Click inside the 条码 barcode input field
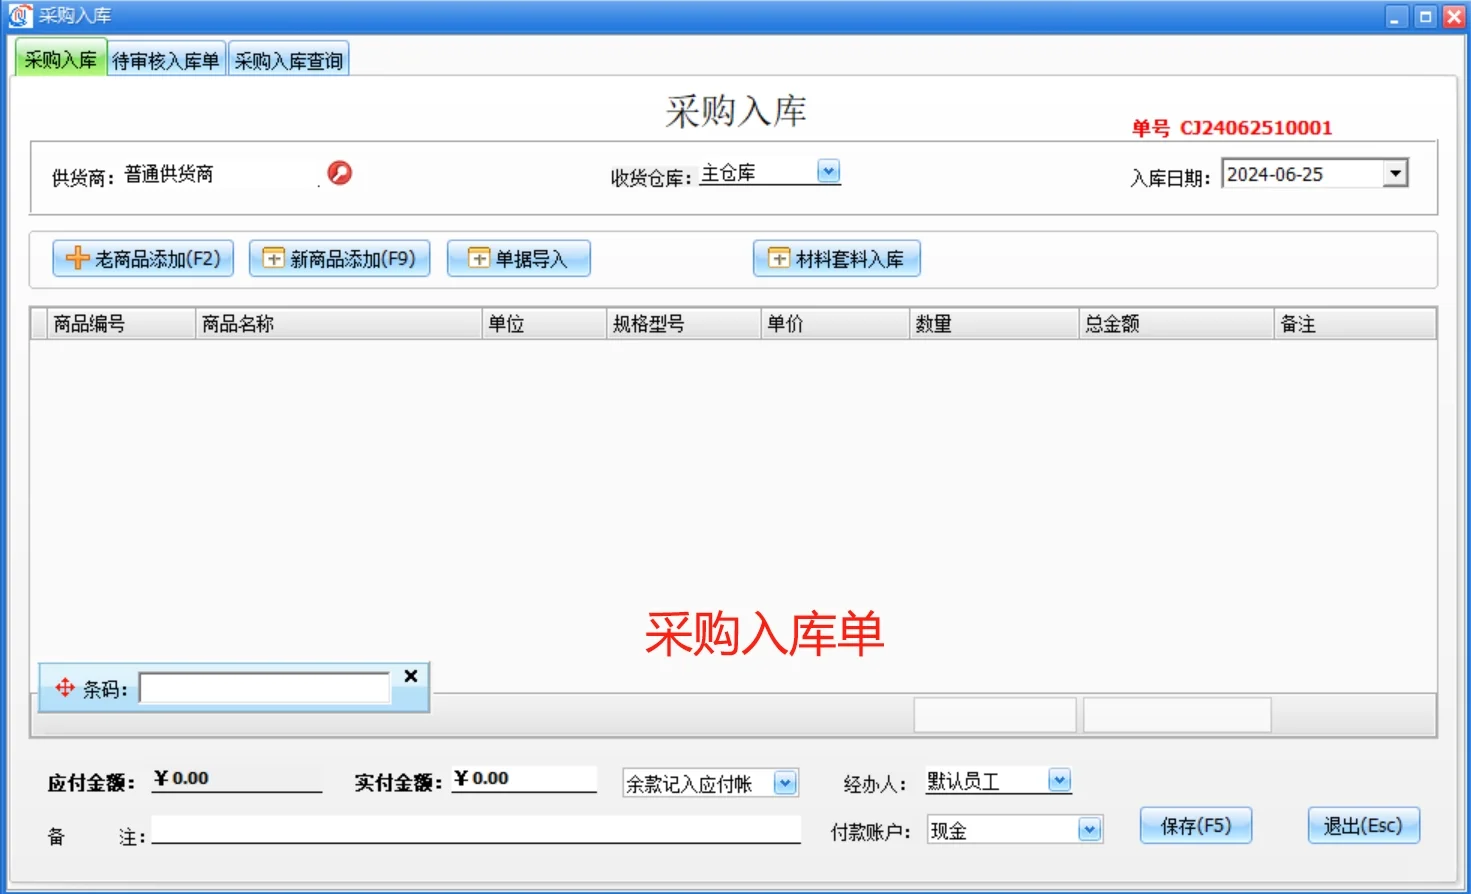 (264, 688)
